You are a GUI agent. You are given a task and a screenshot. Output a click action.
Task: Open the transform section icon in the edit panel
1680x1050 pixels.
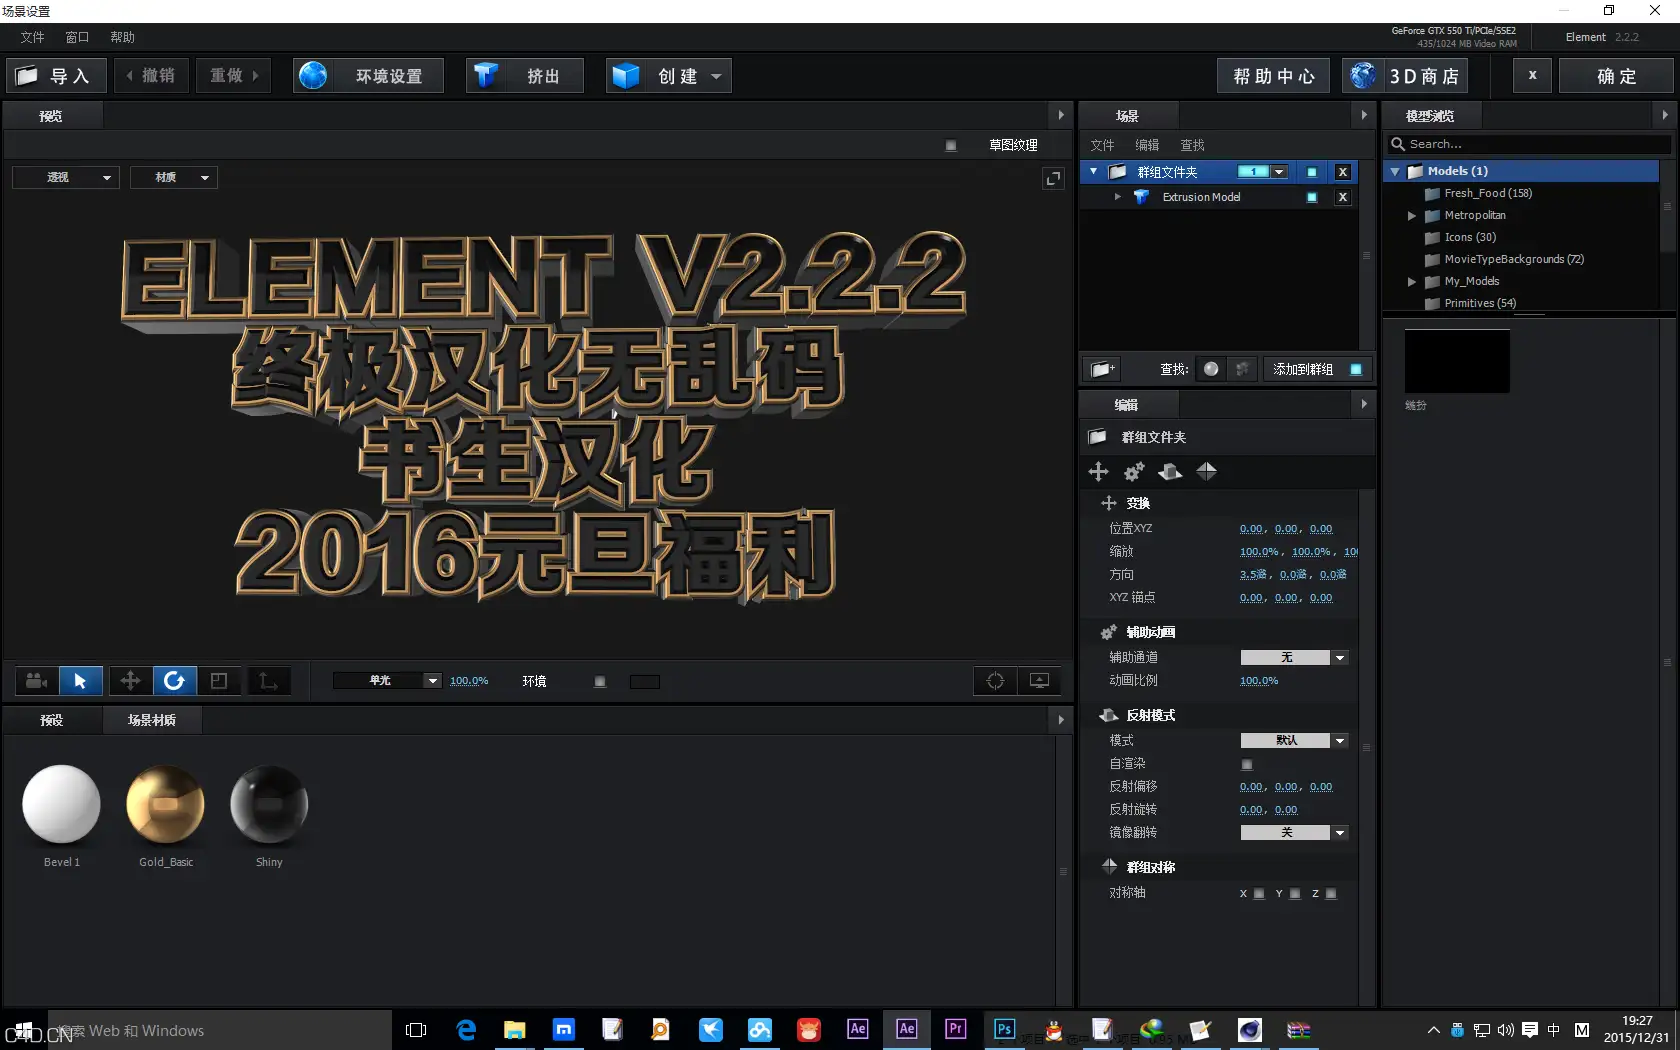1098,471
